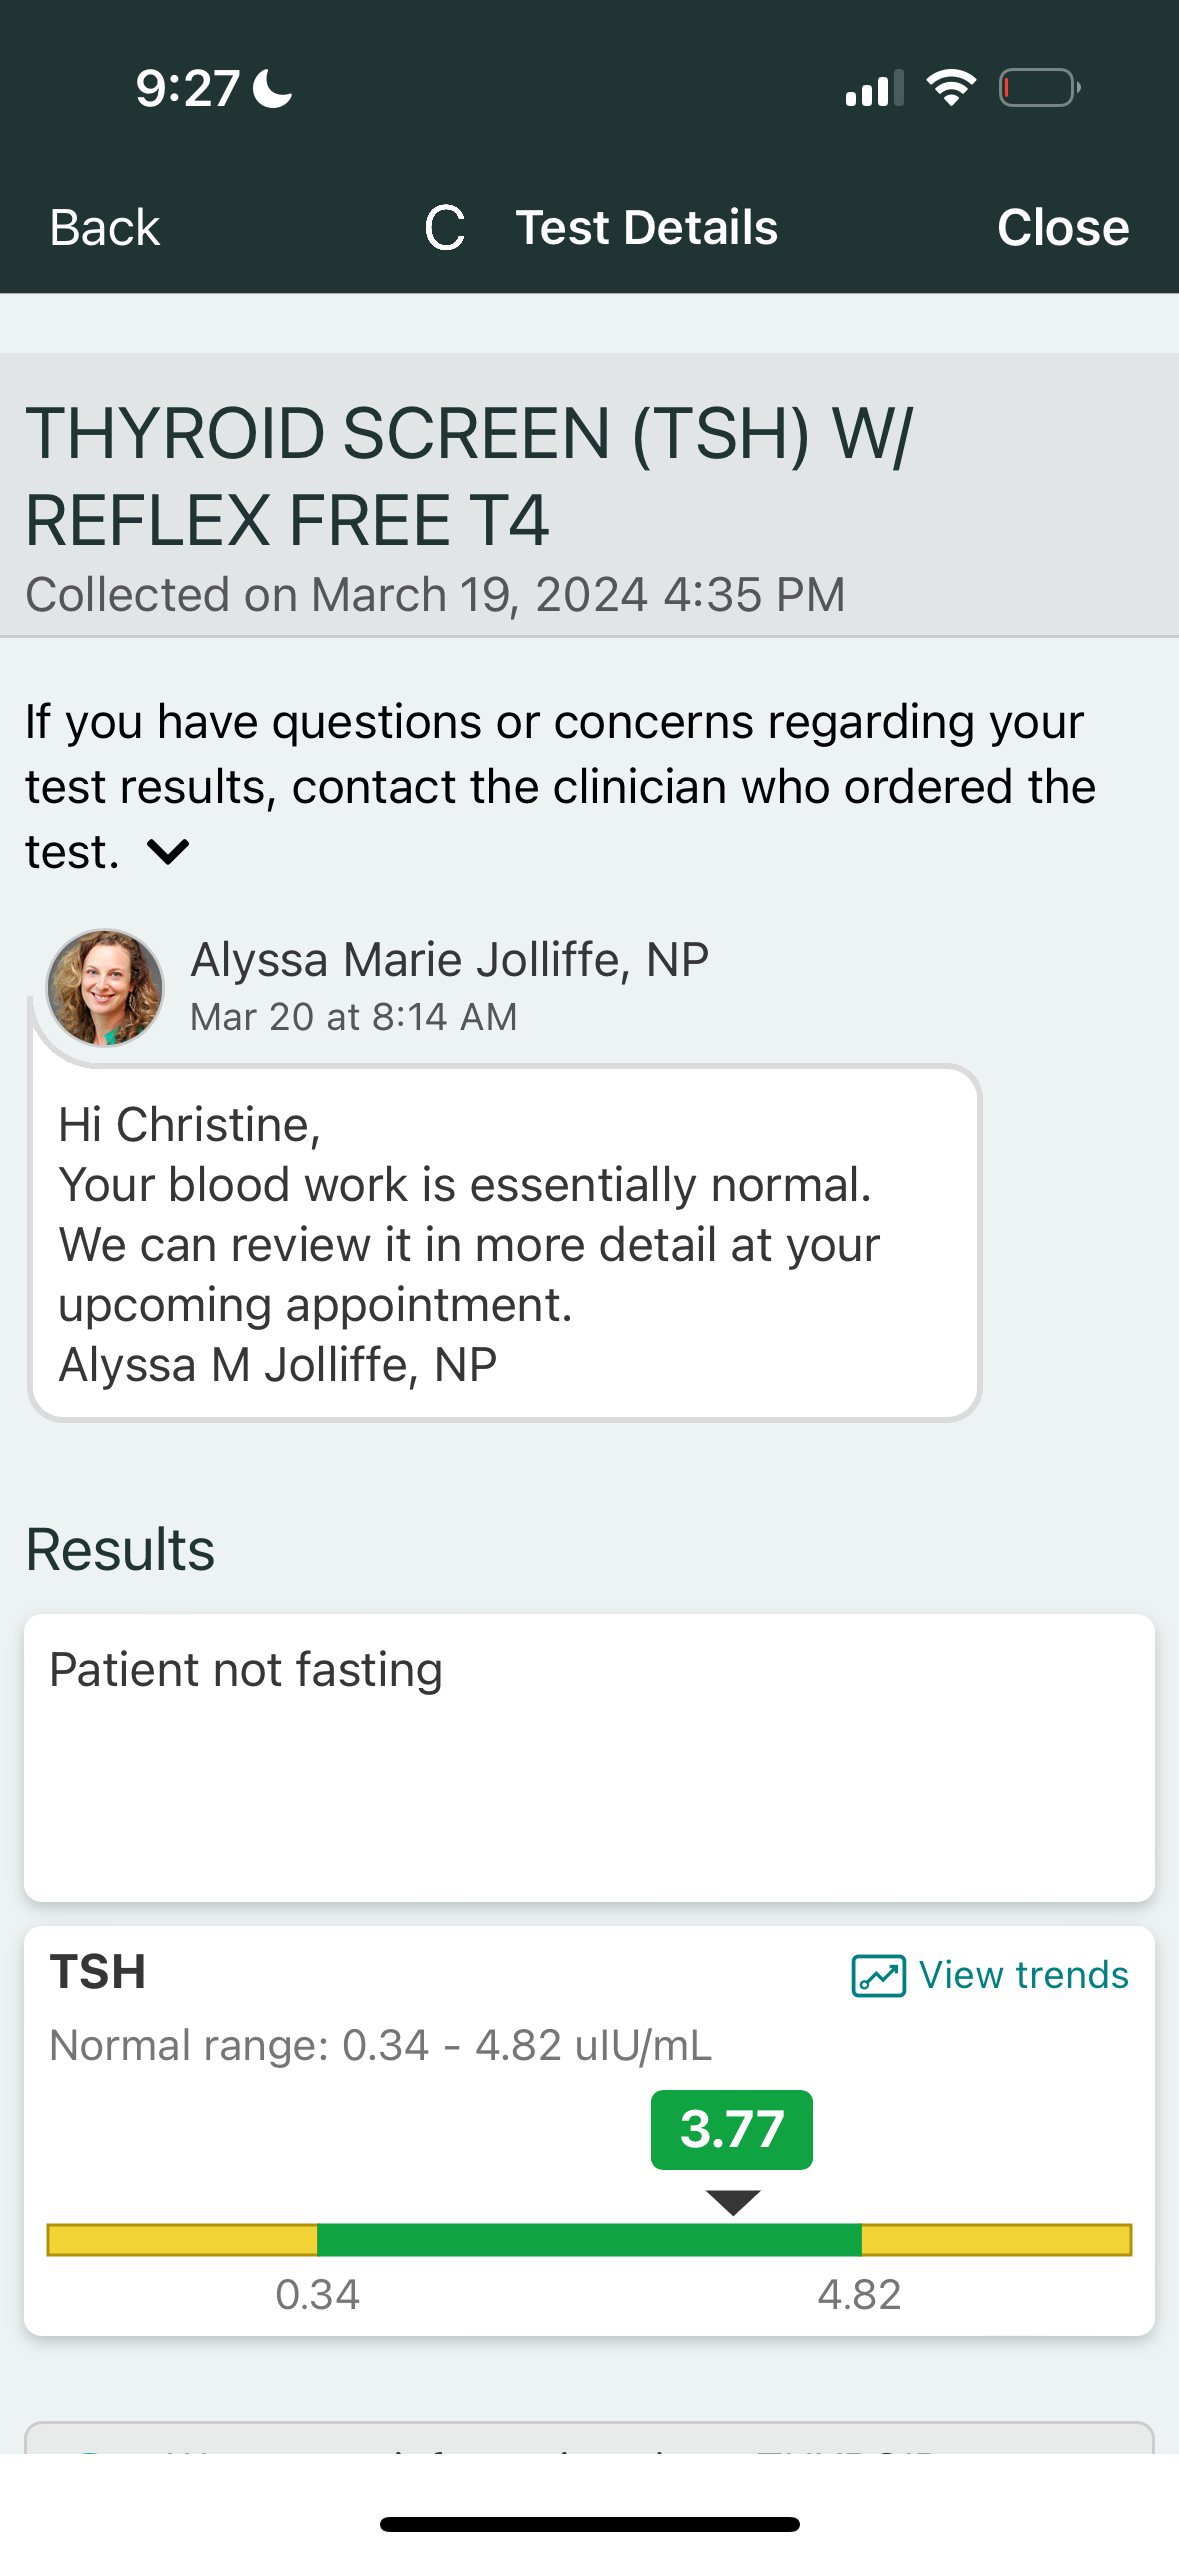Tap Alyssa Marie Jolliffe's profile photo
This screenshot has height=2556, width=1179.
[105, 988]
